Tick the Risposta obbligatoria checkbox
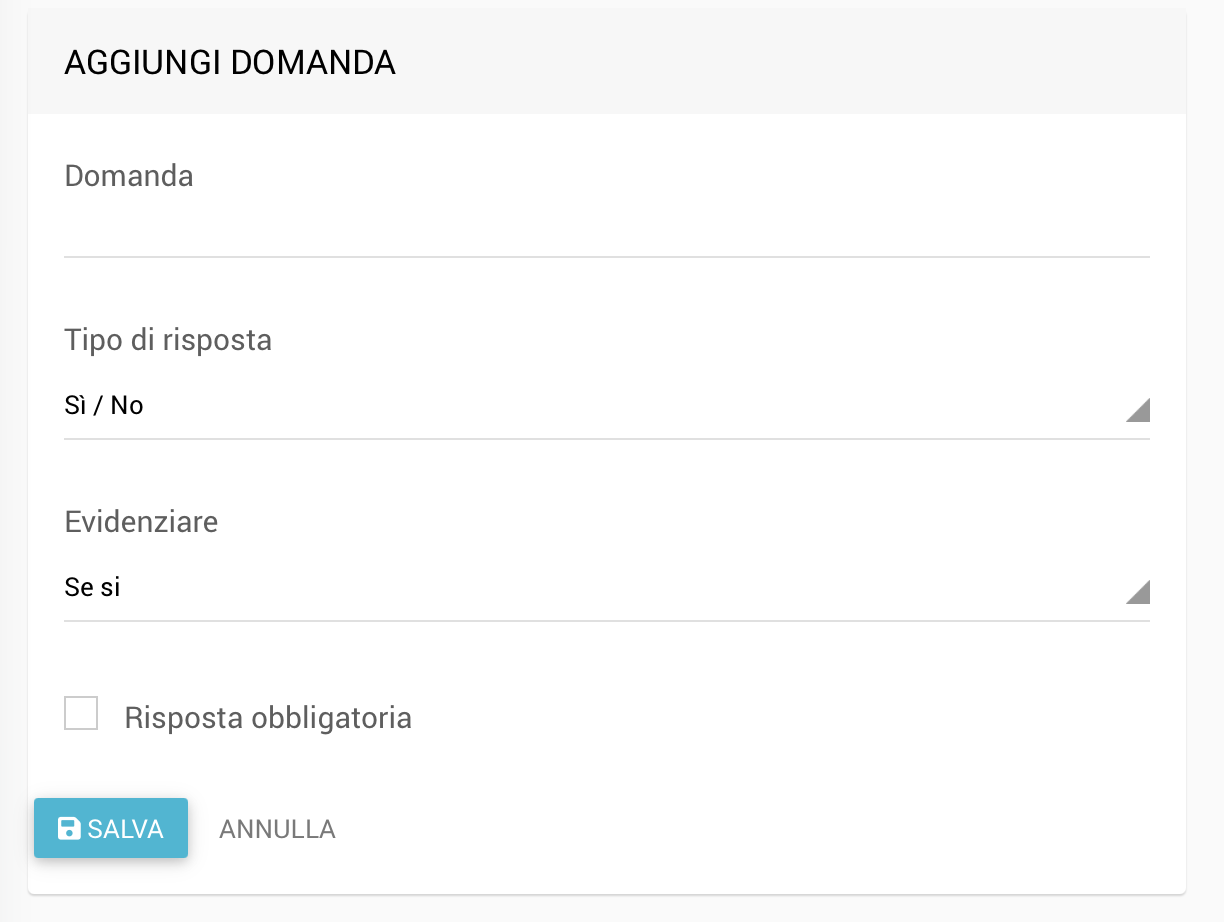The height and width of the screenshot is (922, 1224). pos(81,714)
